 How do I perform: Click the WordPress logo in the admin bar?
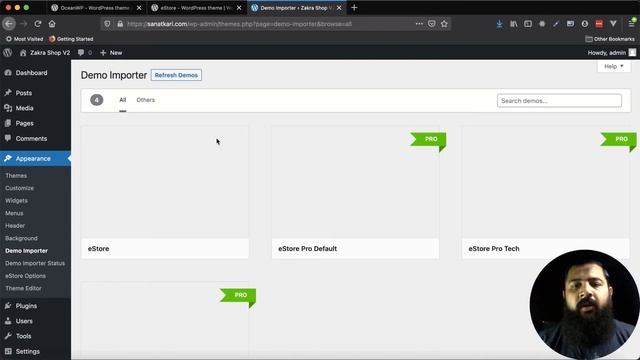tap(8, 53)
